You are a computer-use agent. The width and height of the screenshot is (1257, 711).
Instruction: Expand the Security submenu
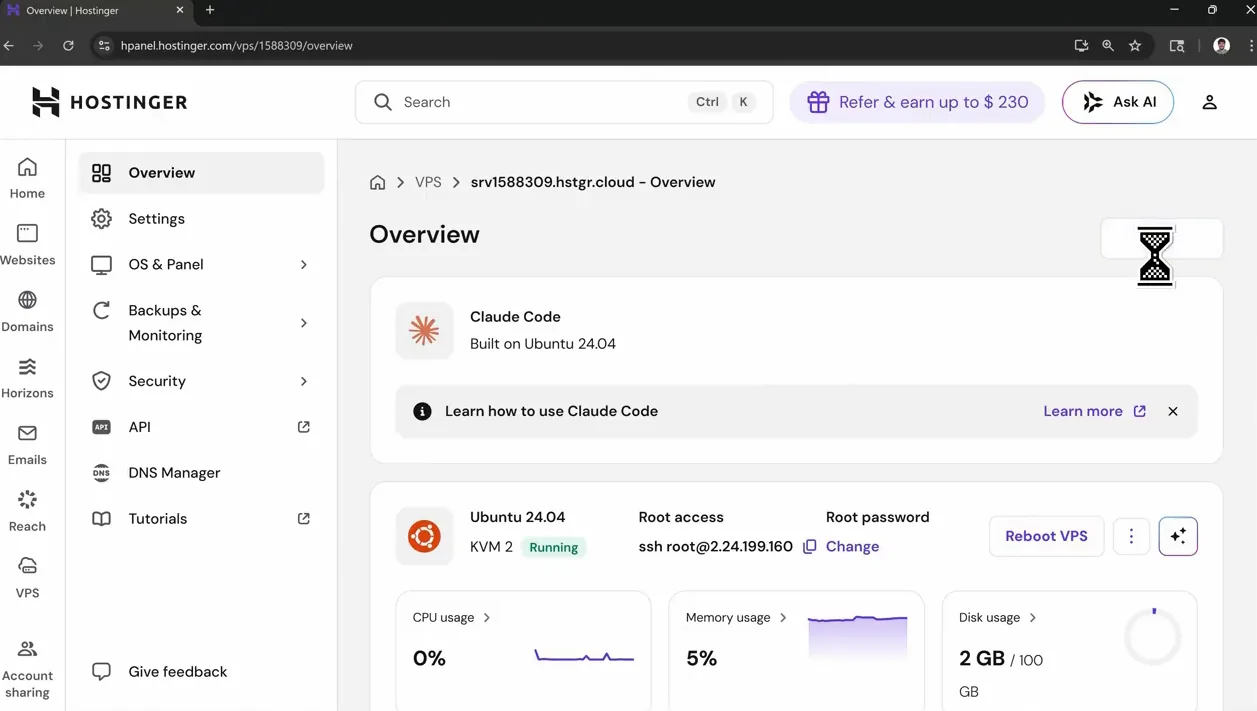click(x=201, y=381)
